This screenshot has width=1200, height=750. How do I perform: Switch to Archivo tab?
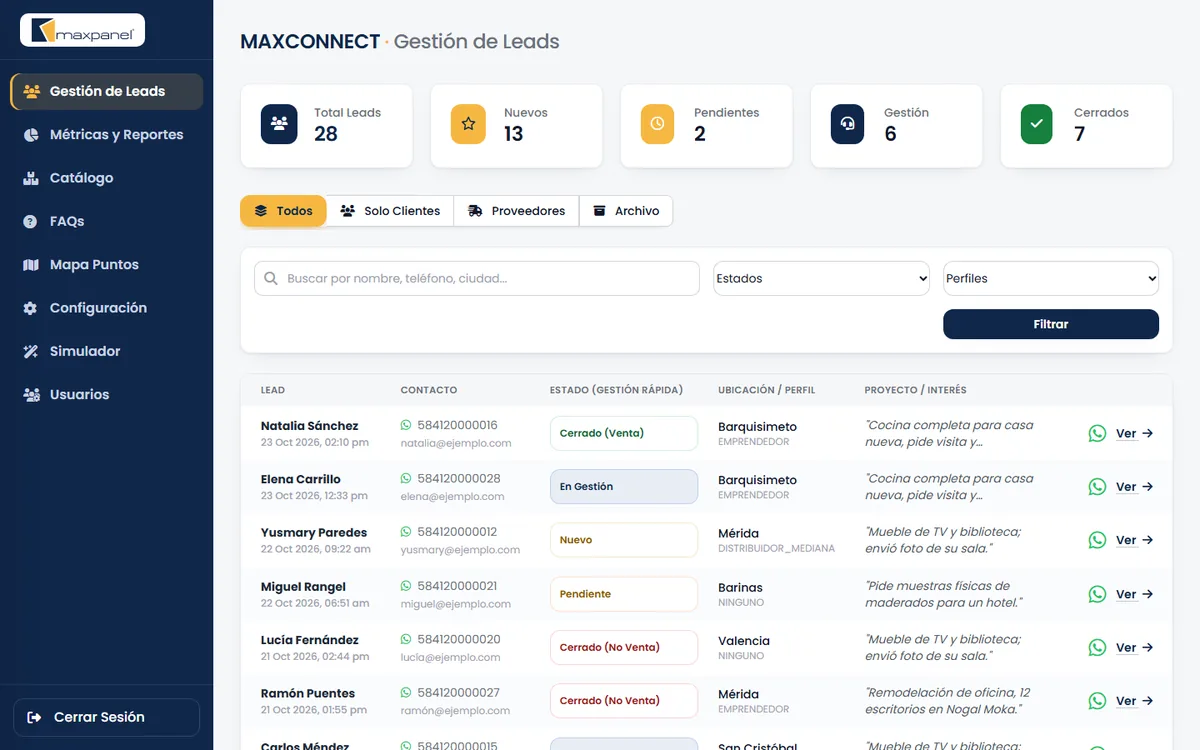[x=626, y=211]
